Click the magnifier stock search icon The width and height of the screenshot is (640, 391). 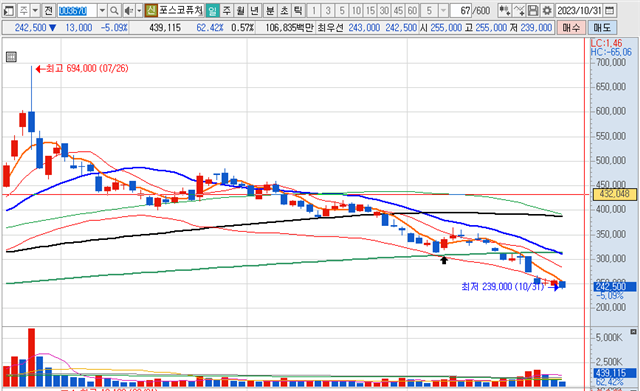115,10
